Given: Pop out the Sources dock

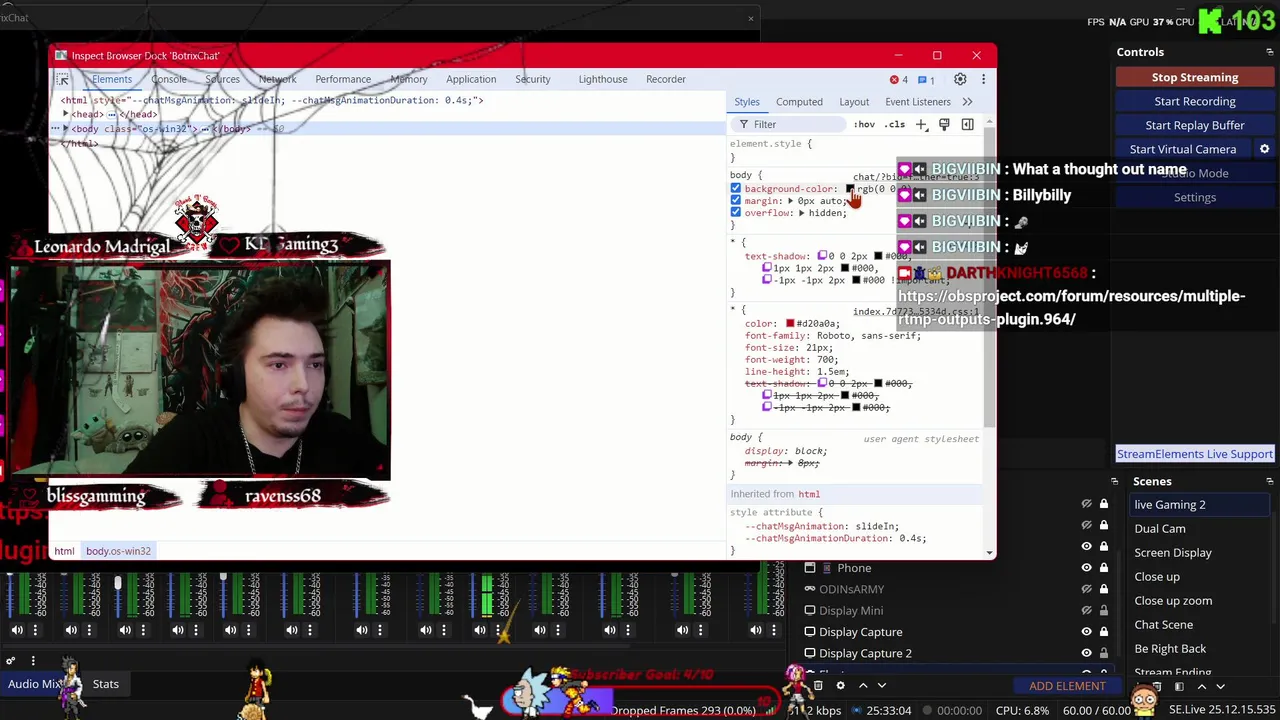Looking at the screenshot, I should pos(1114,481).
